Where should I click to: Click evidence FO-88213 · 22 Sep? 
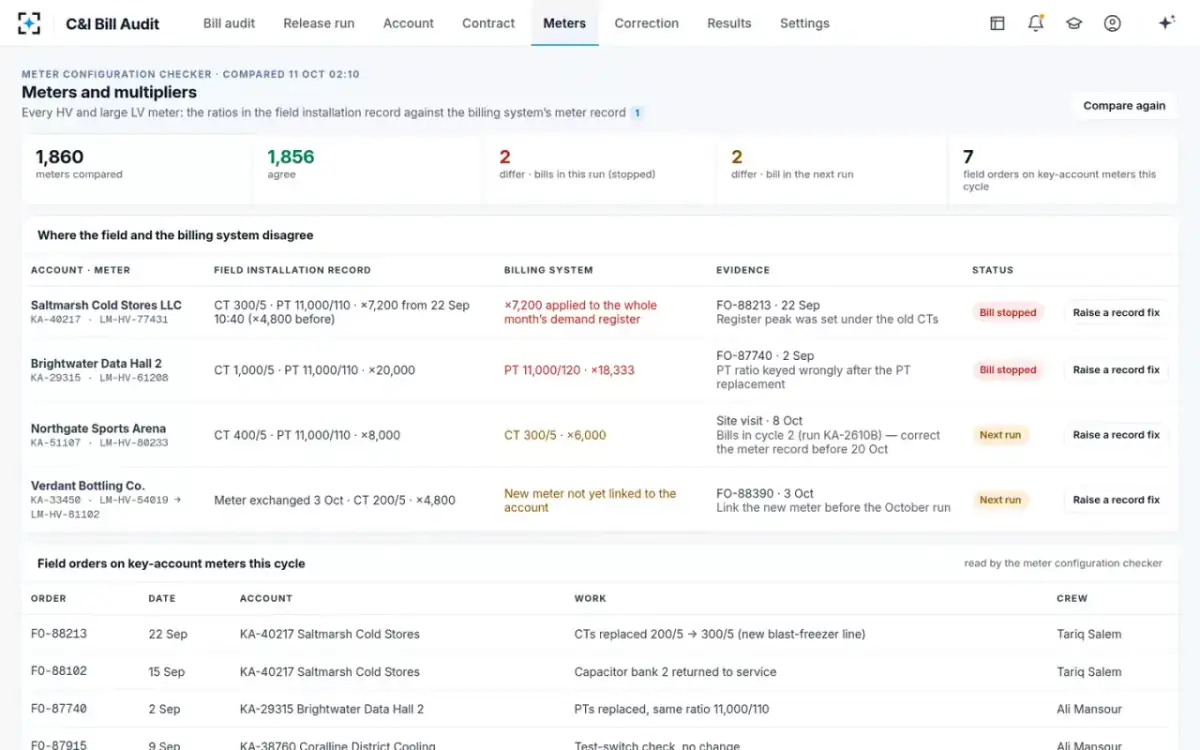pos(768,305)
